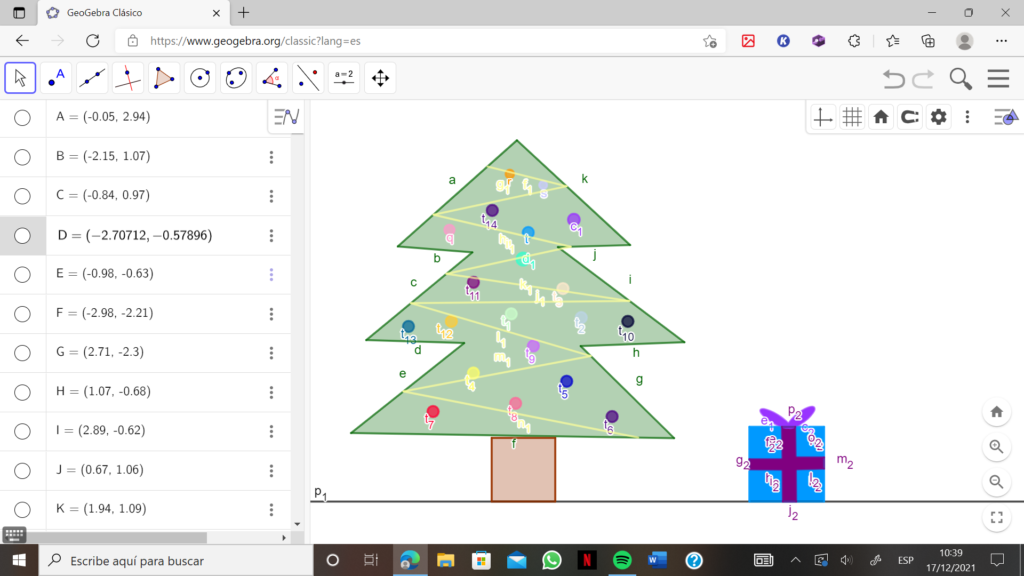Select the Line through two points tool
Image resolution: width=1024 pixels, height=576 pixels.
pos(92,78)
